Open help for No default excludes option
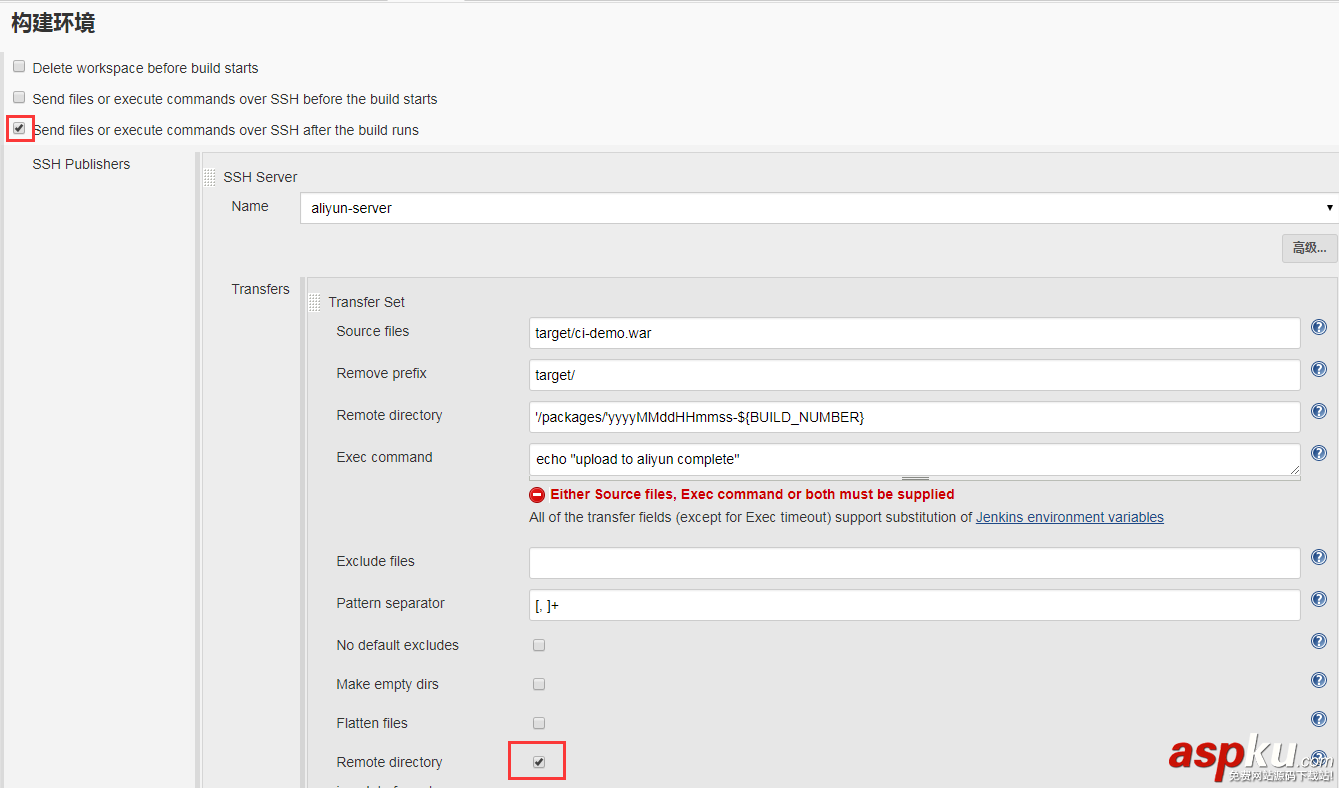Viewport: 1339px width, 788px height. coord(1318,641)
